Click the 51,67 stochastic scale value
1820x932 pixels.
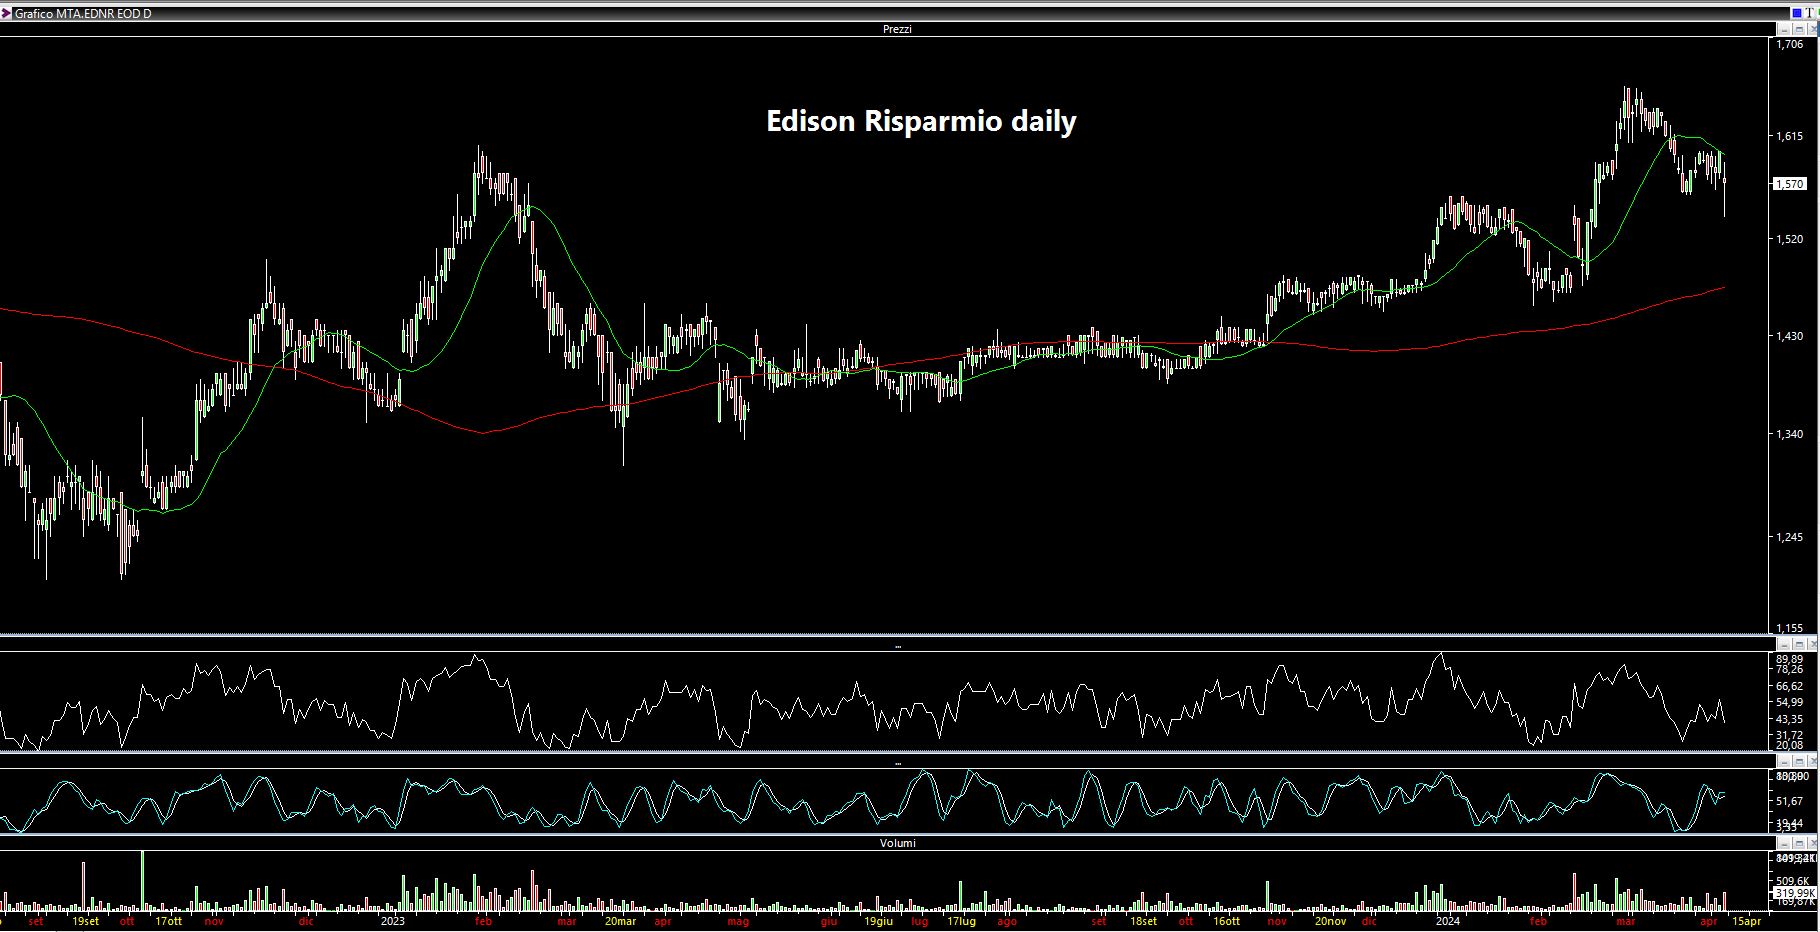[x=1790, y=801]
